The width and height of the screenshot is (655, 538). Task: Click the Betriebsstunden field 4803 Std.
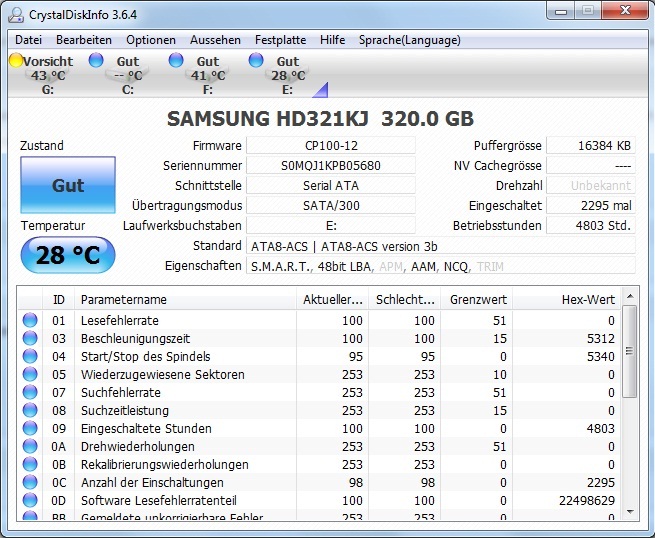(x=591, y=226)
